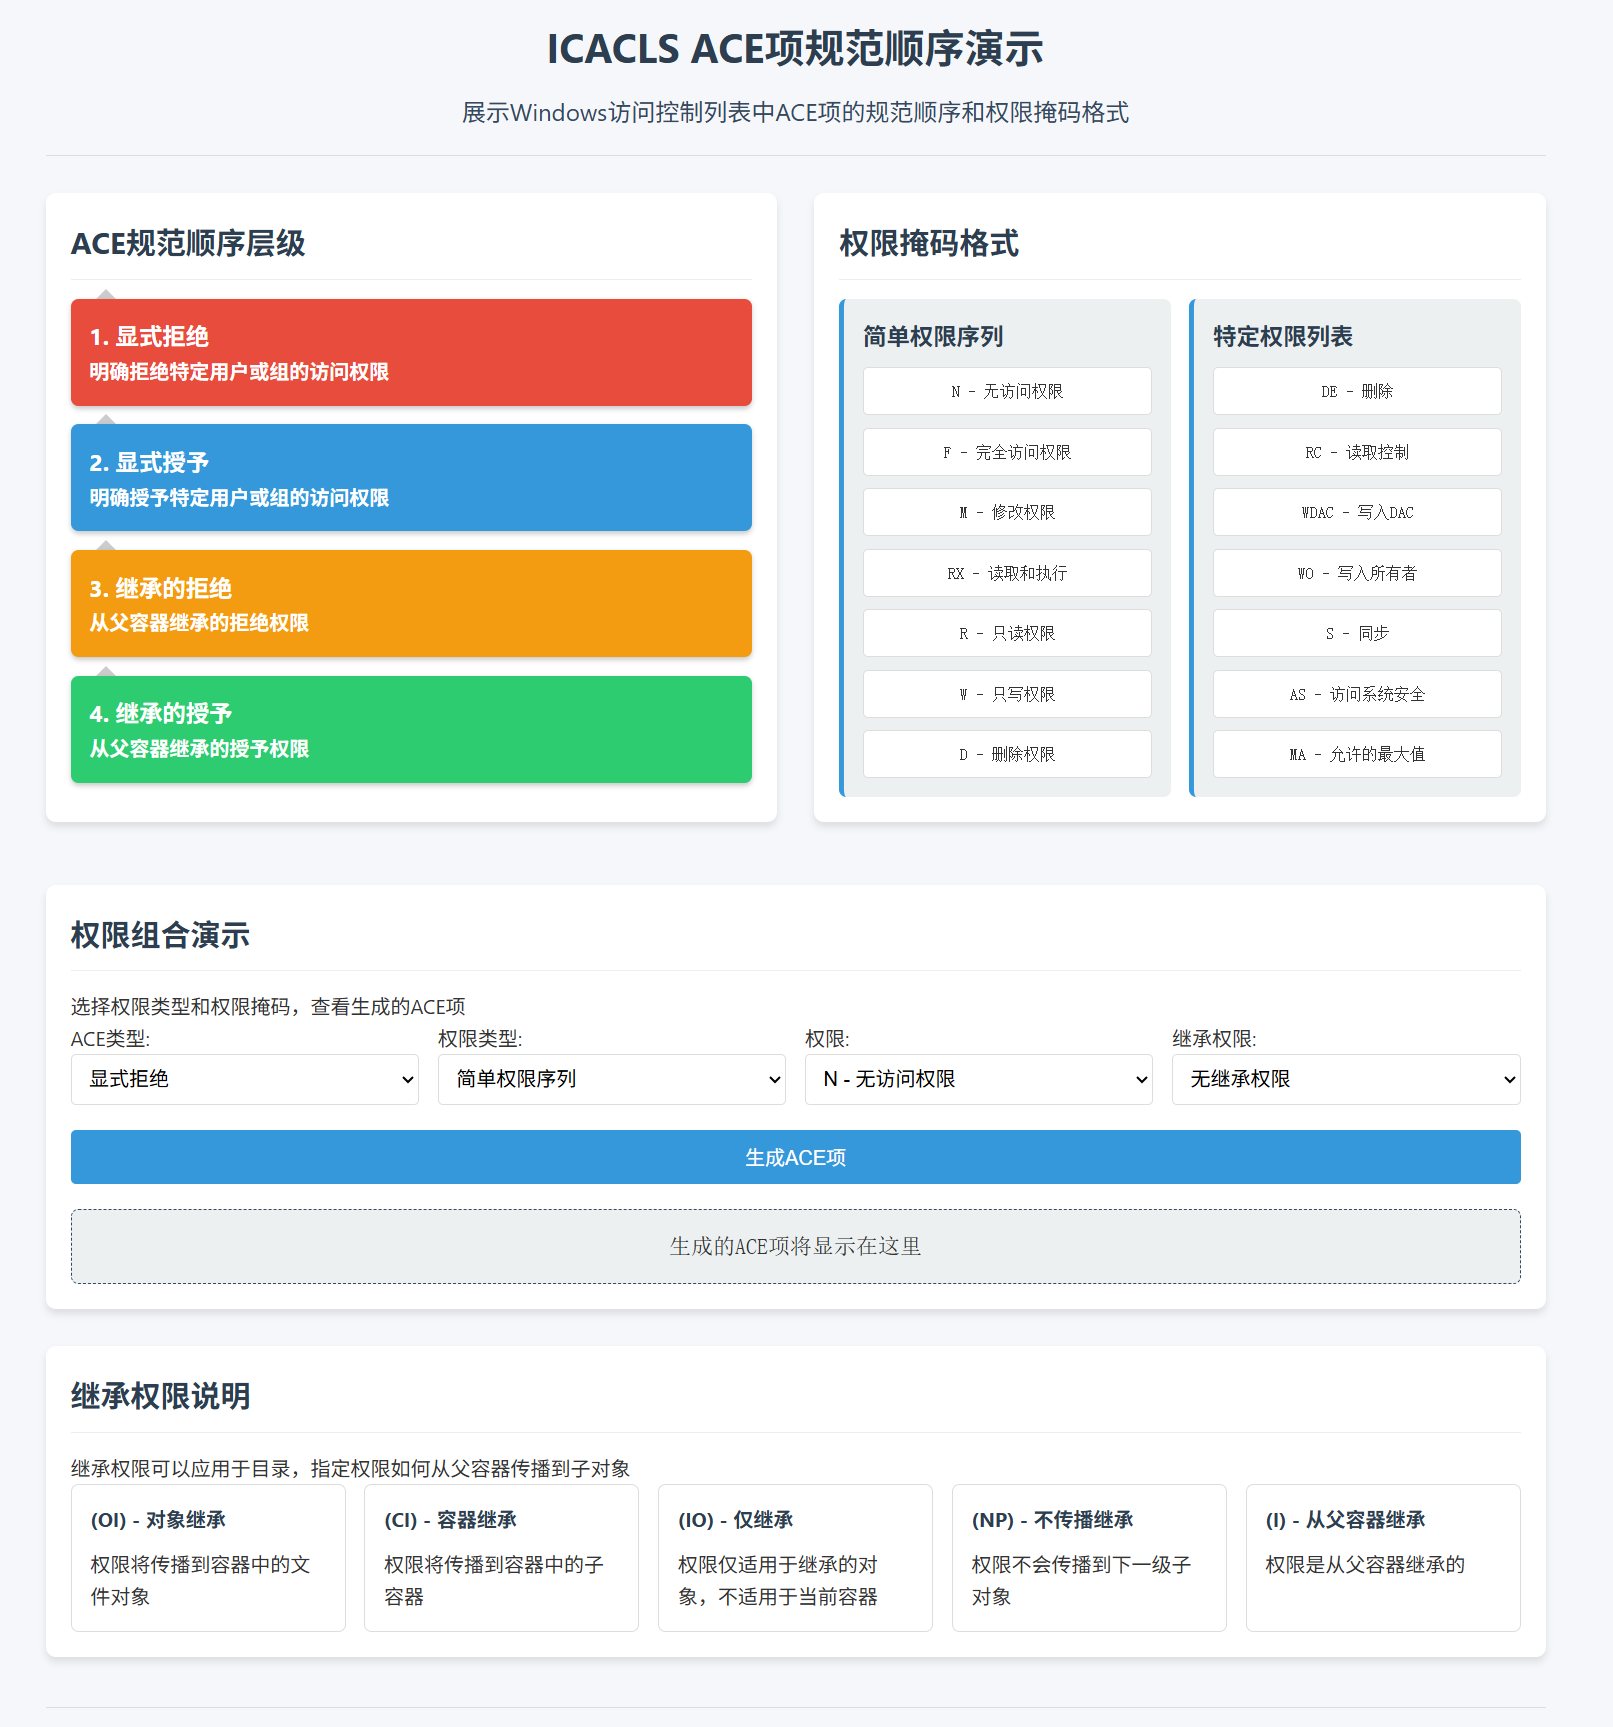Click the R - 只读权限 item

coord(1007,633)
